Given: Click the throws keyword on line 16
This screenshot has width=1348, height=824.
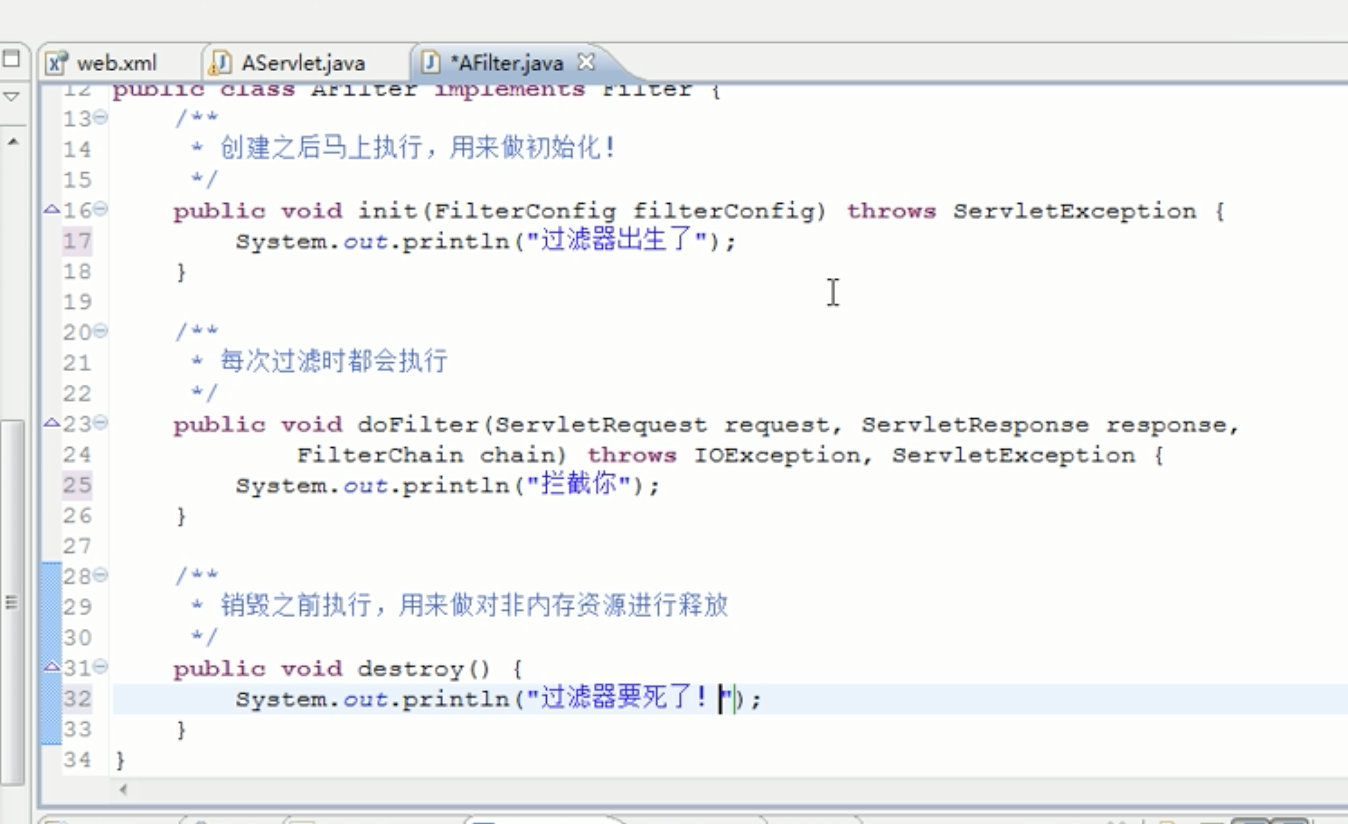Looking at the screenshot, I should click(x=891, y=211).
